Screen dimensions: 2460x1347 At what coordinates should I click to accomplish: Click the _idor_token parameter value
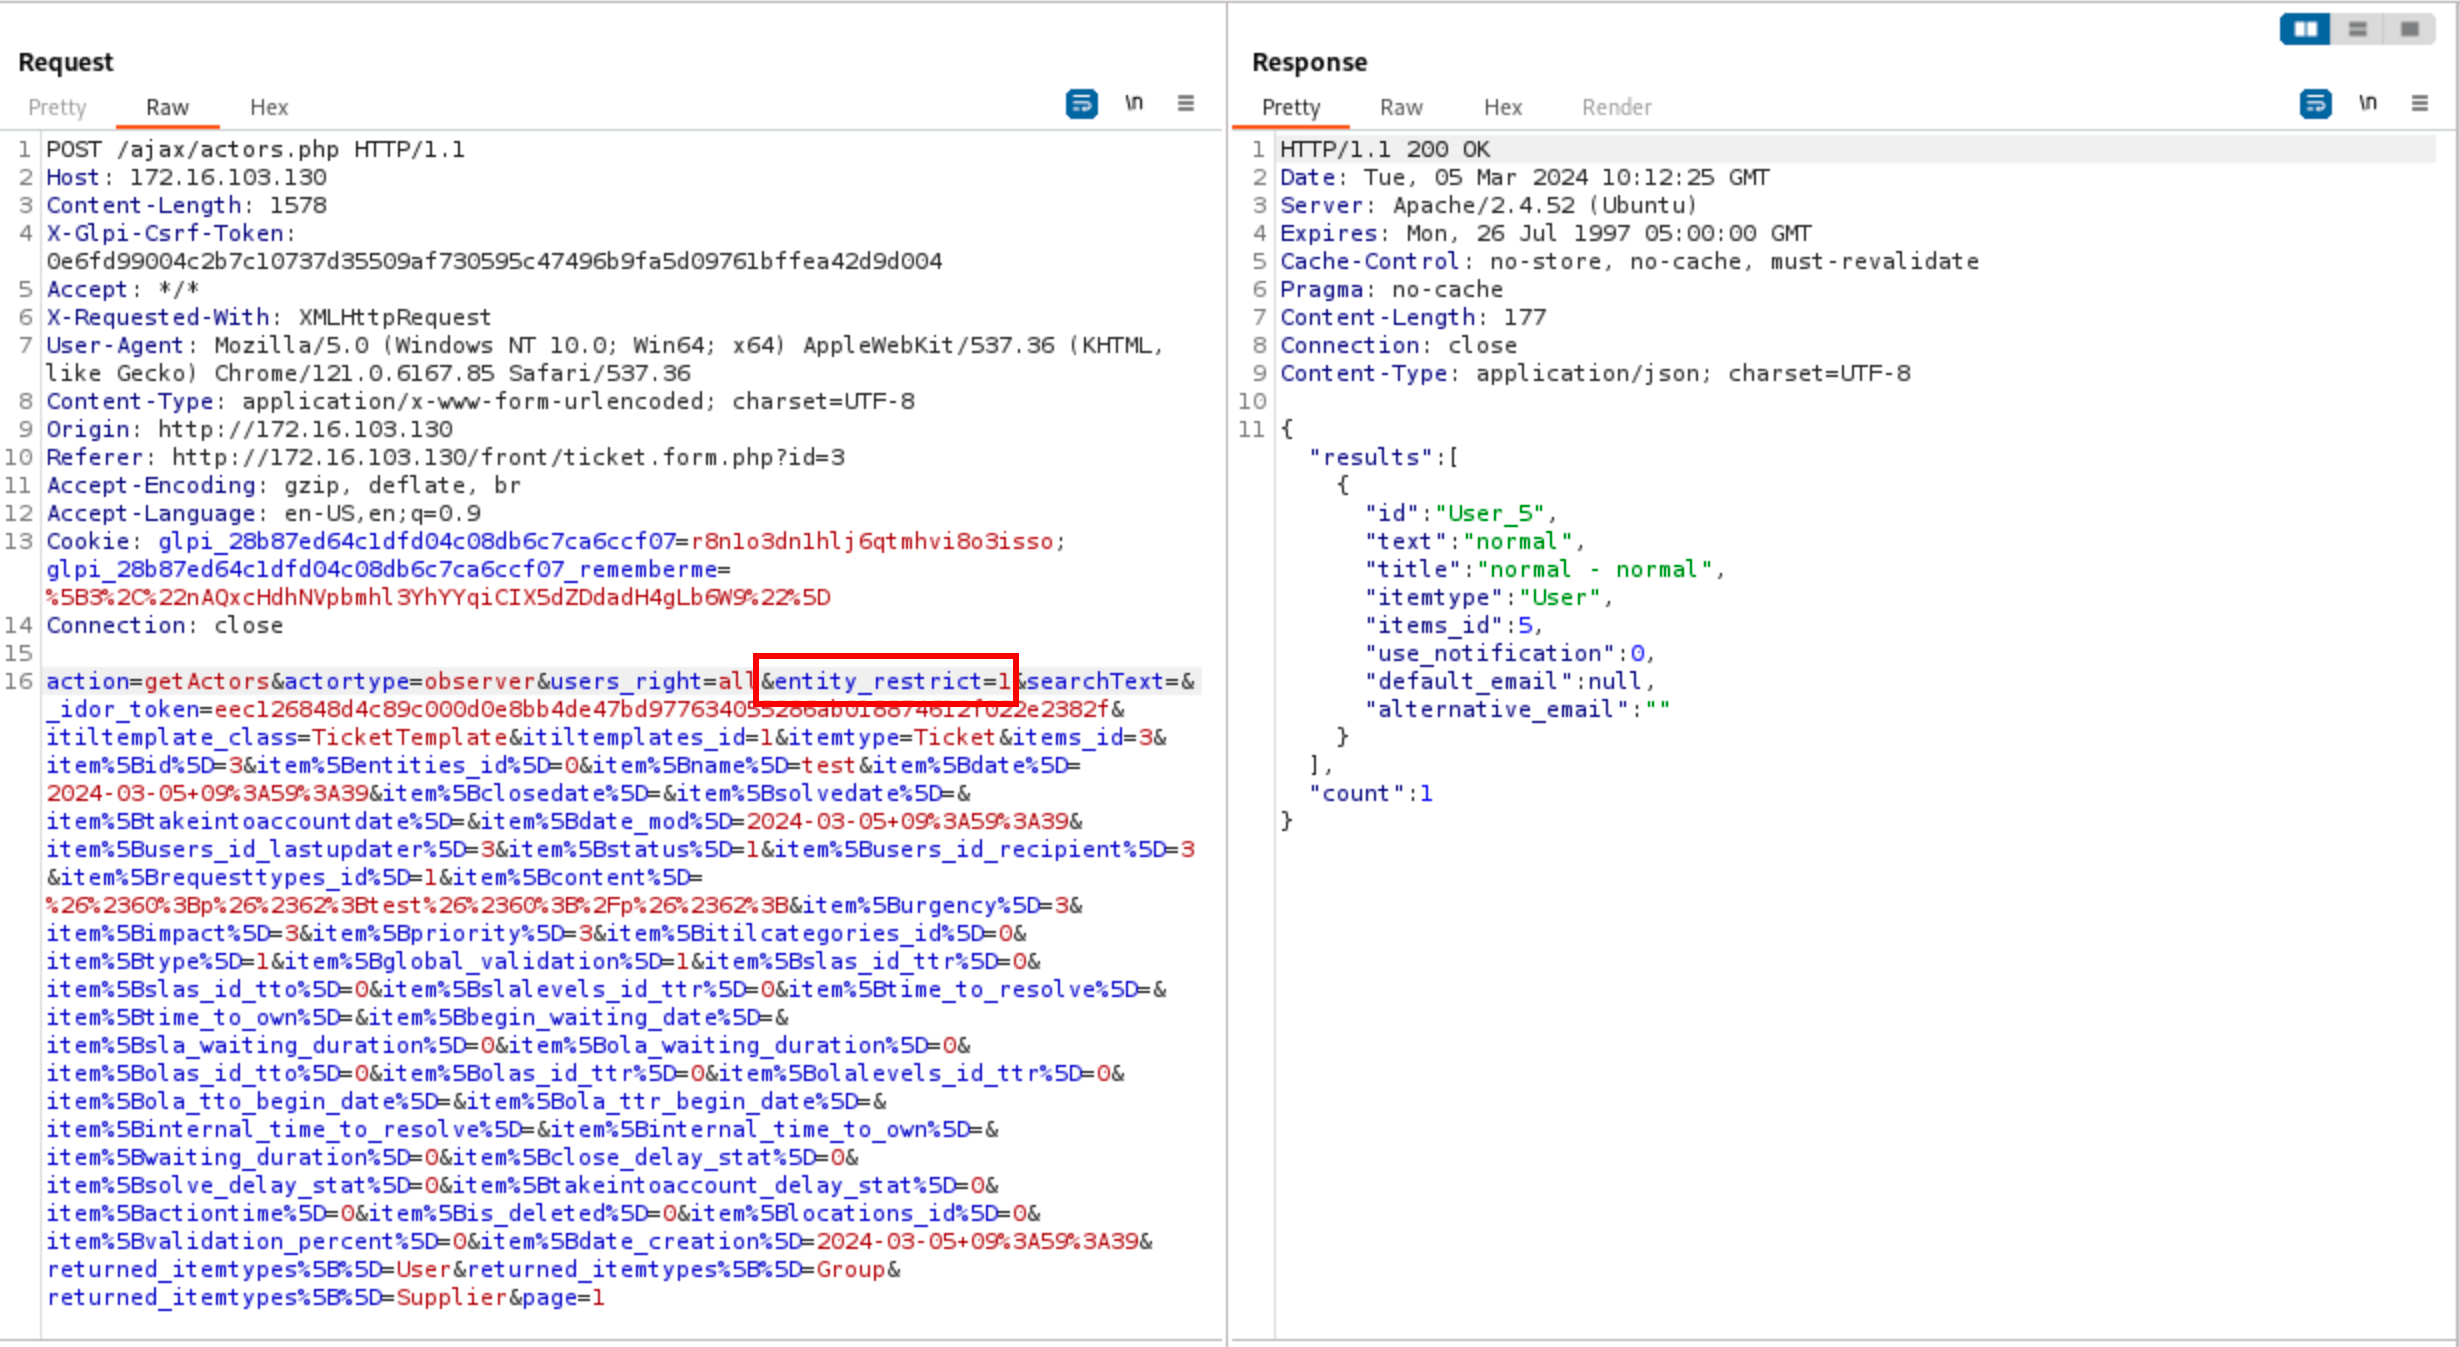click(662, 709)
